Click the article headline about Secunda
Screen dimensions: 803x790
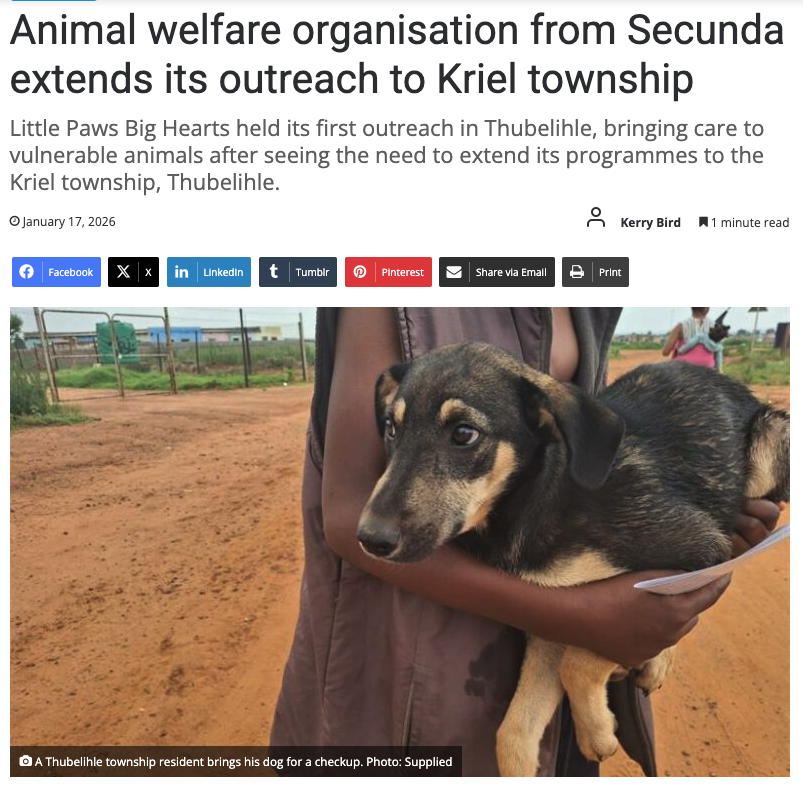(x=397, y=54)
